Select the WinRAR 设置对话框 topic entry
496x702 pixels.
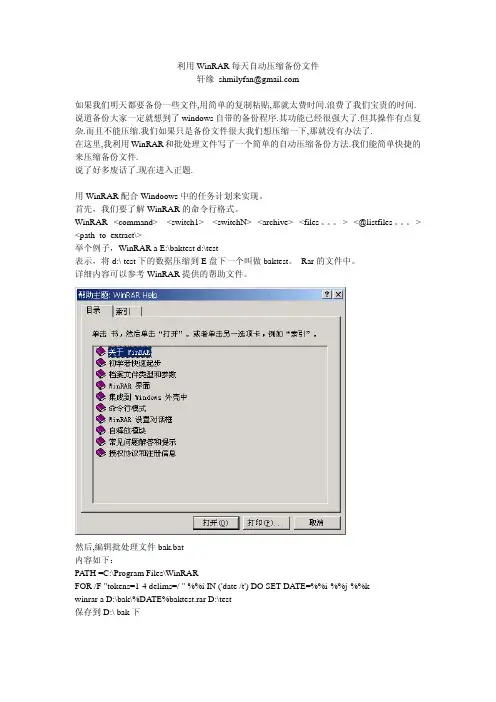(x=140, y=419)
